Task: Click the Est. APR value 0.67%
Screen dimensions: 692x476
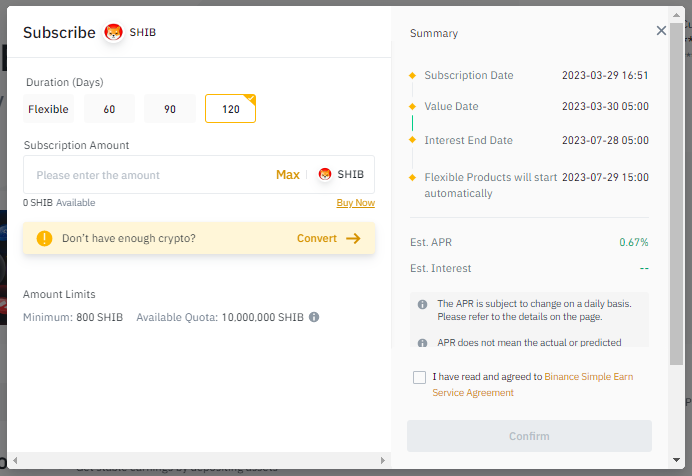Action: click(634, 242)
